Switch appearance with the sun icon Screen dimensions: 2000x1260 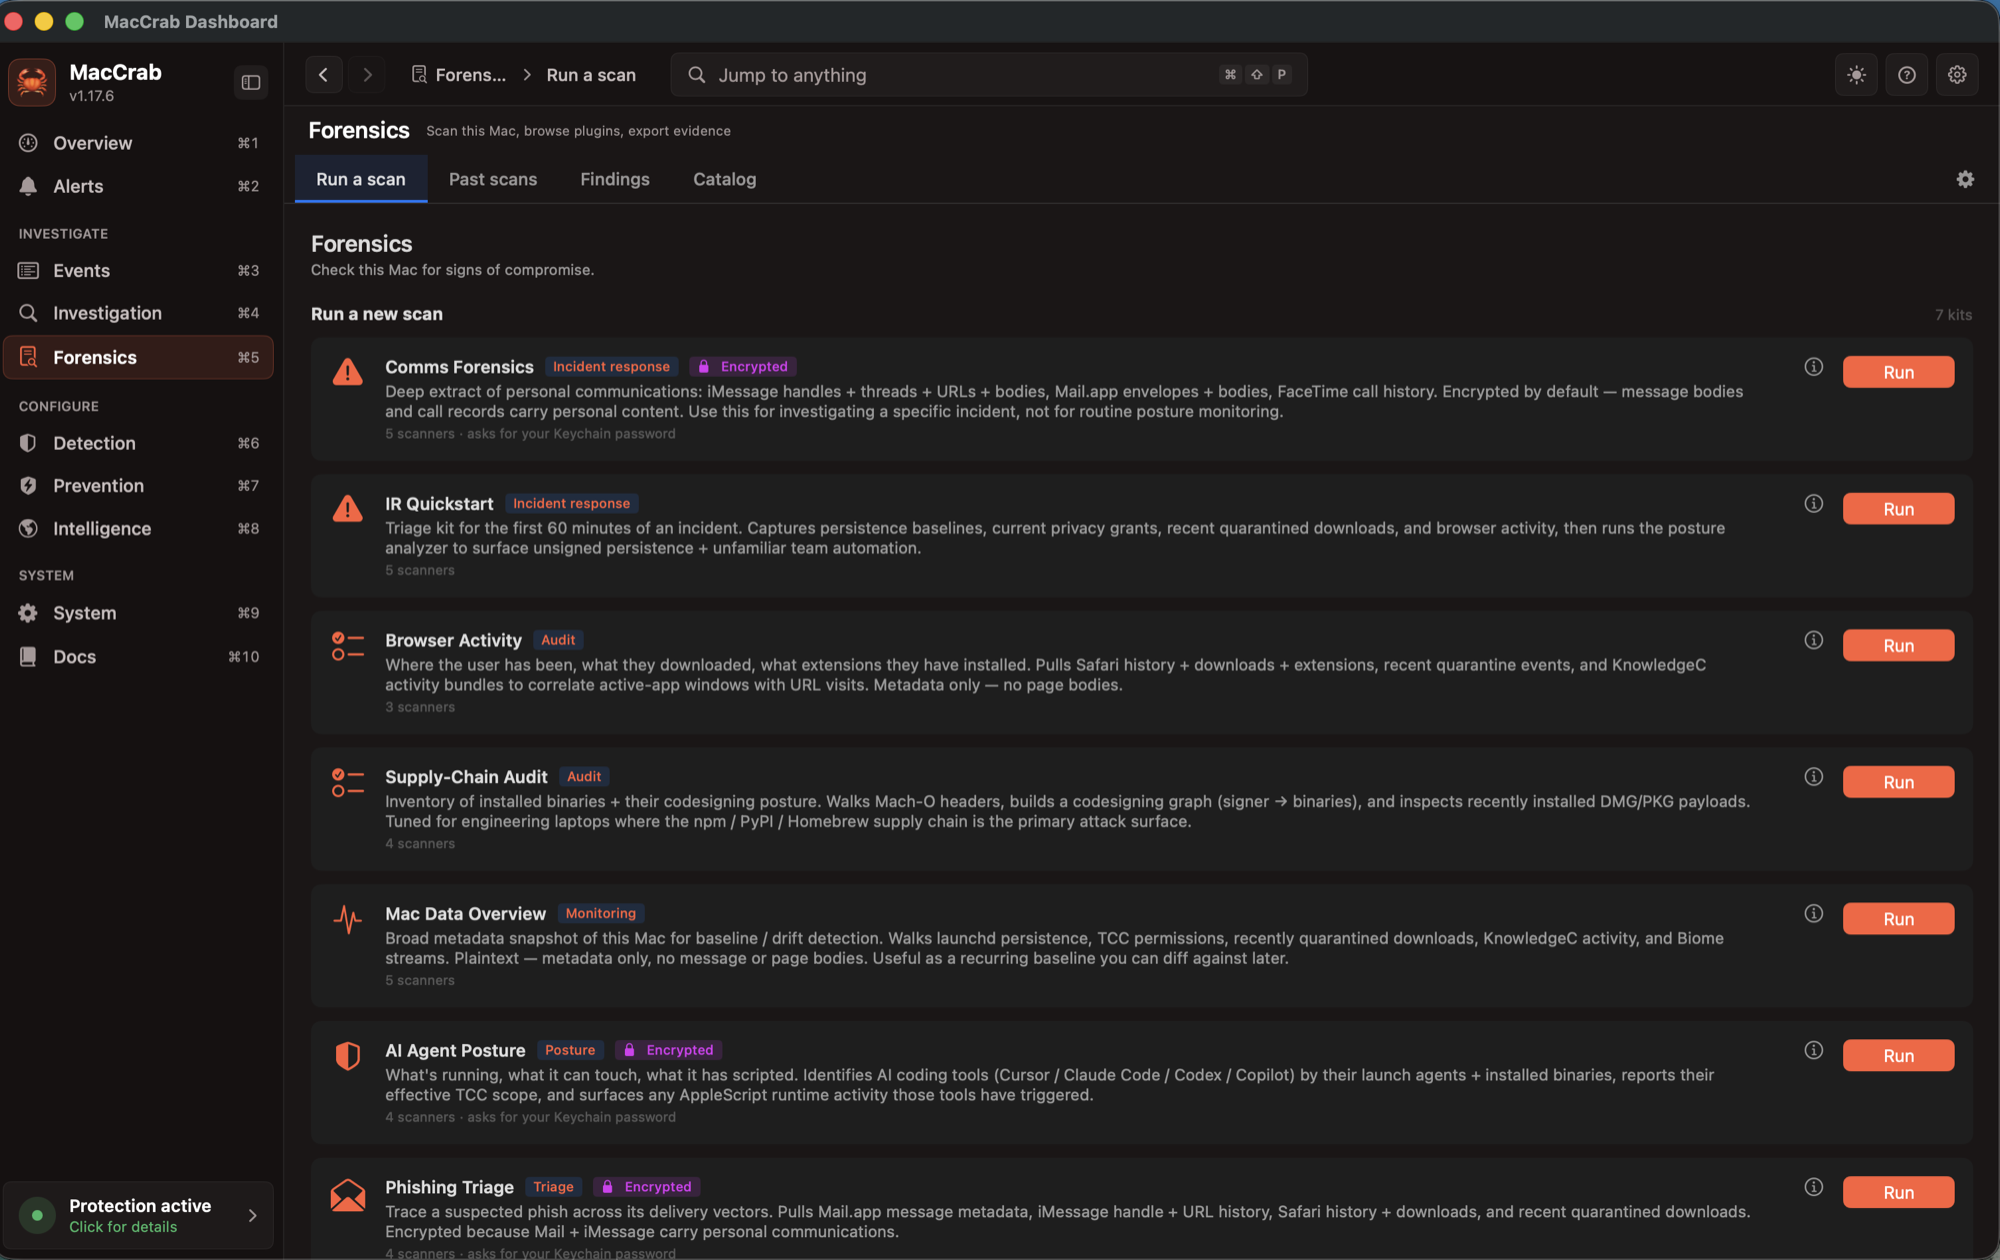[x=1856, y=75]
